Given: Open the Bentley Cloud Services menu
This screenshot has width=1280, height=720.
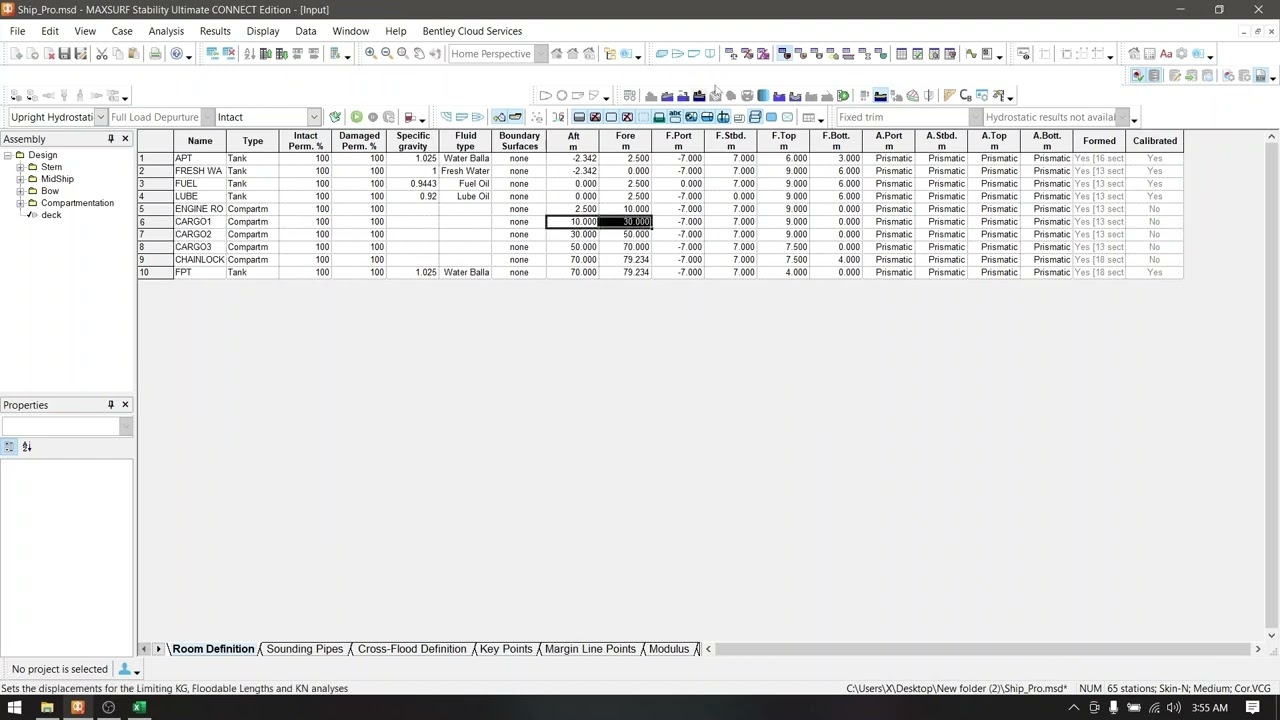Looking at the screenshot, I should point(472,31).
